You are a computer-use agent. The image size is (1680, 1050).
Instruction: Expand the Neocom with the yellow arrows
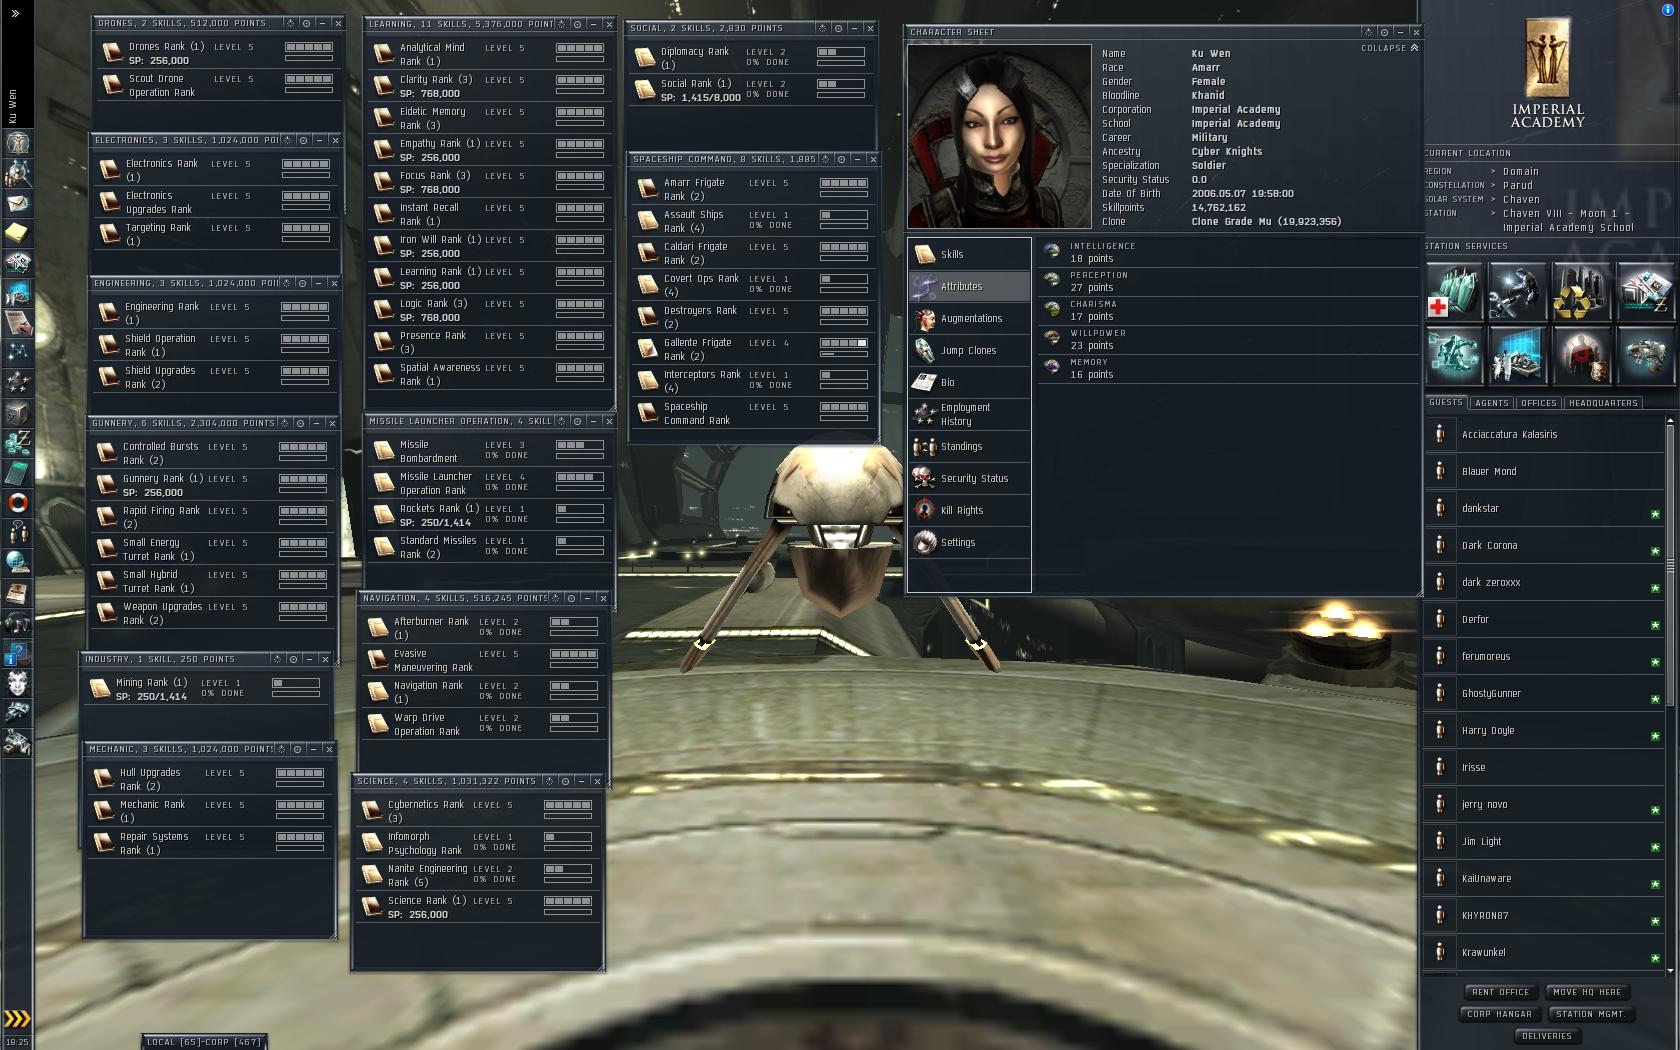(x=17, y=1019)
